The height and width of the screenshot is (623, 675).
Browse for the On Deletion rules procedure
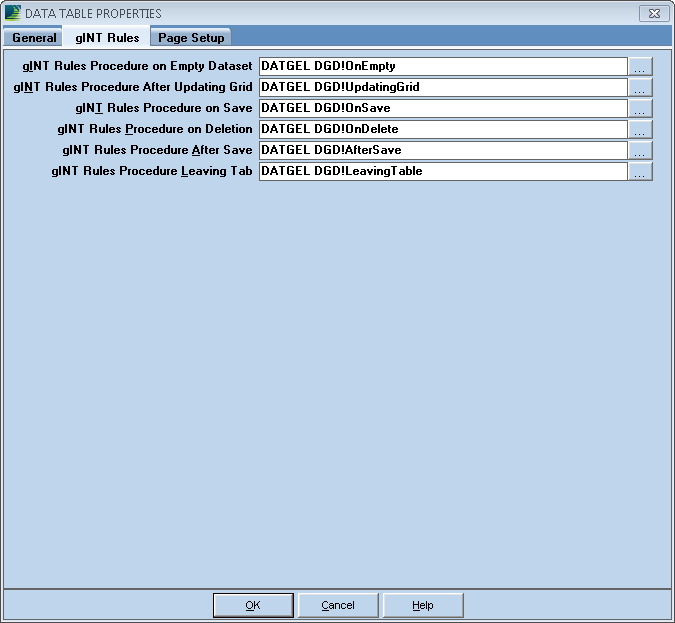(640, 130)
